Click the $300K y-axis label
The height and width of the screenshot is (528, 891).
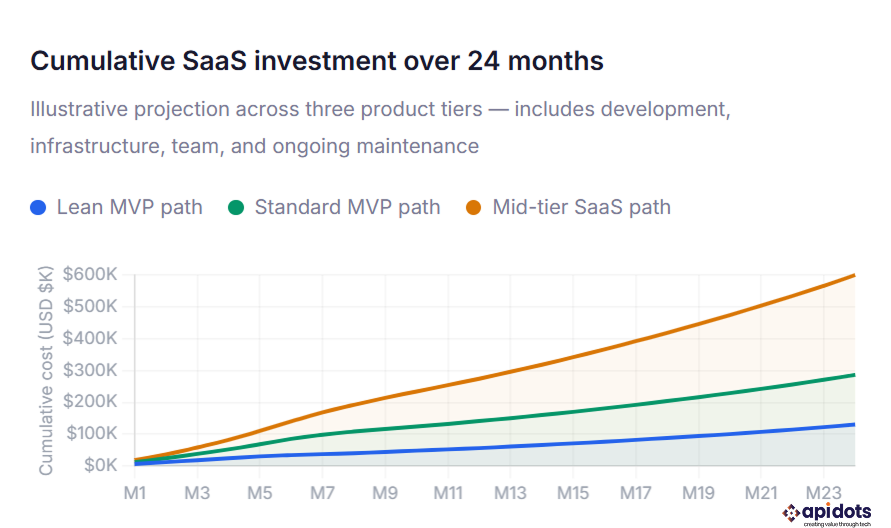tap(90, 370)
